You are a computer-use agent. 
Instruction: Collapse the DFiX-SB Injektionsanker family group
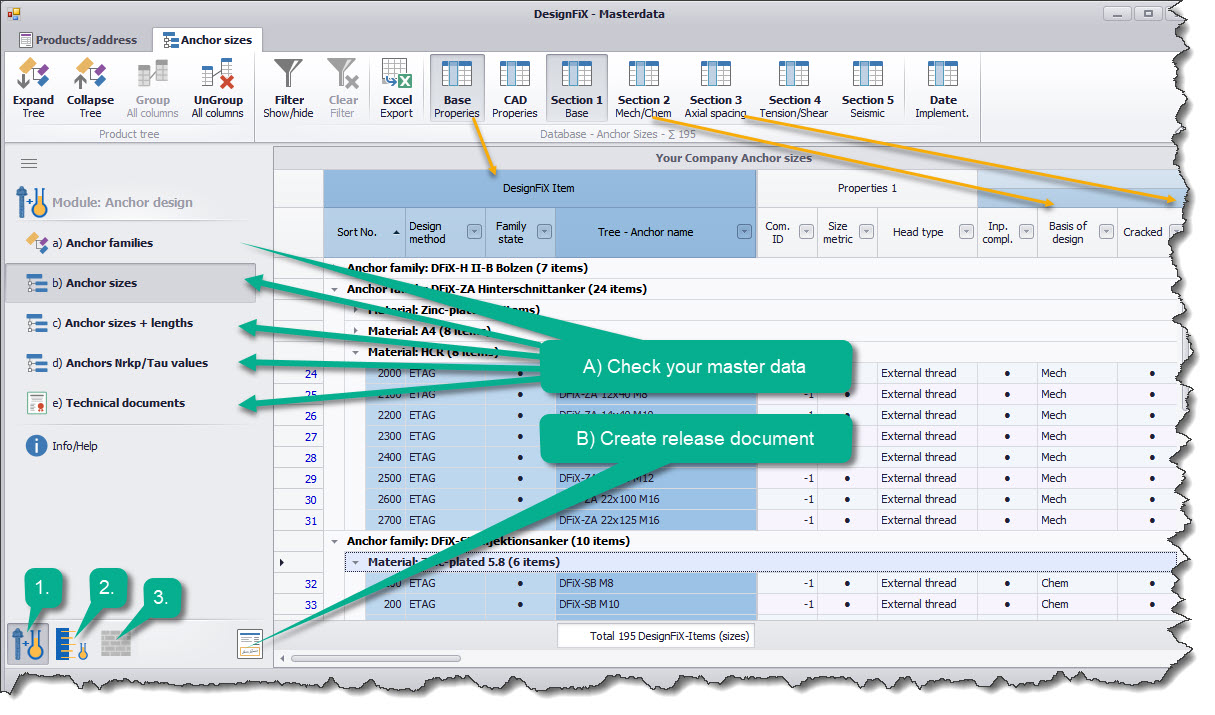(334, 541)
